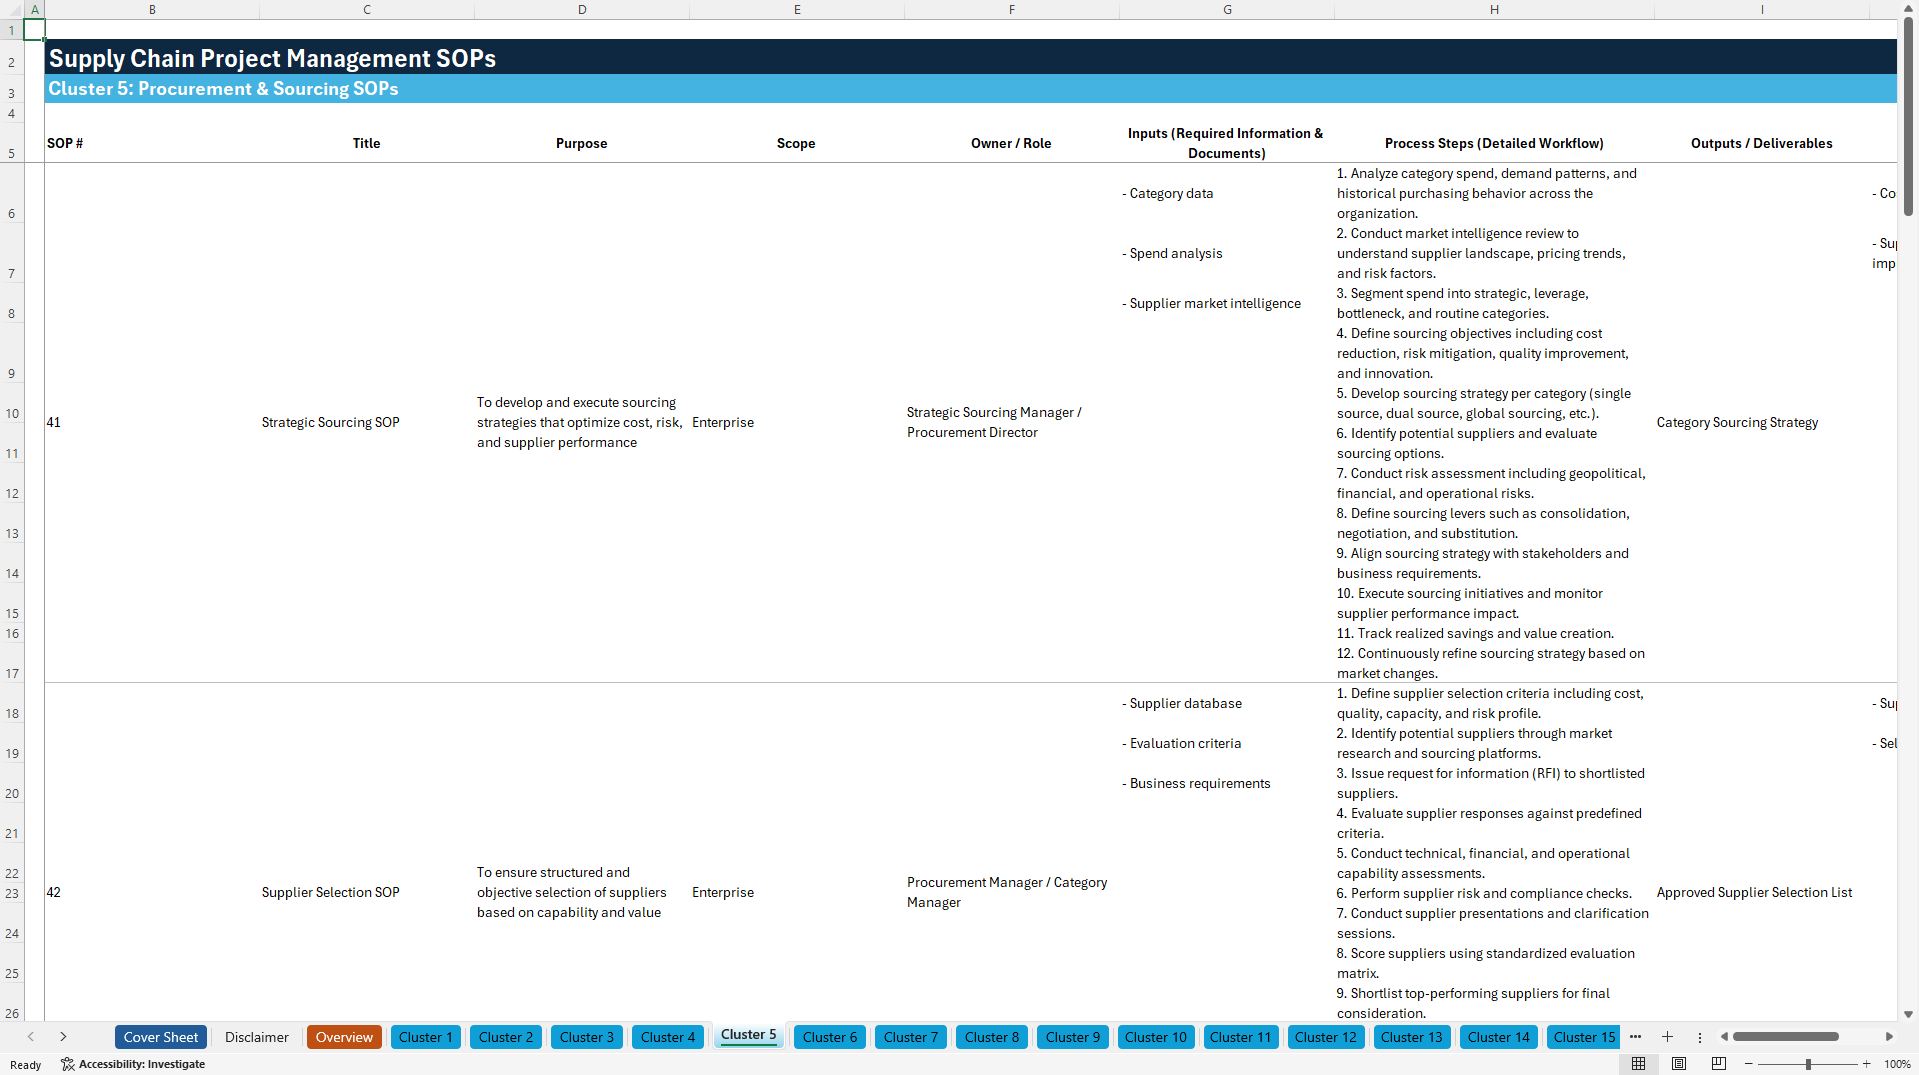Switch to Page Layout view
This screenshot has height=1075, width=1919.
coord(1679,1064)
